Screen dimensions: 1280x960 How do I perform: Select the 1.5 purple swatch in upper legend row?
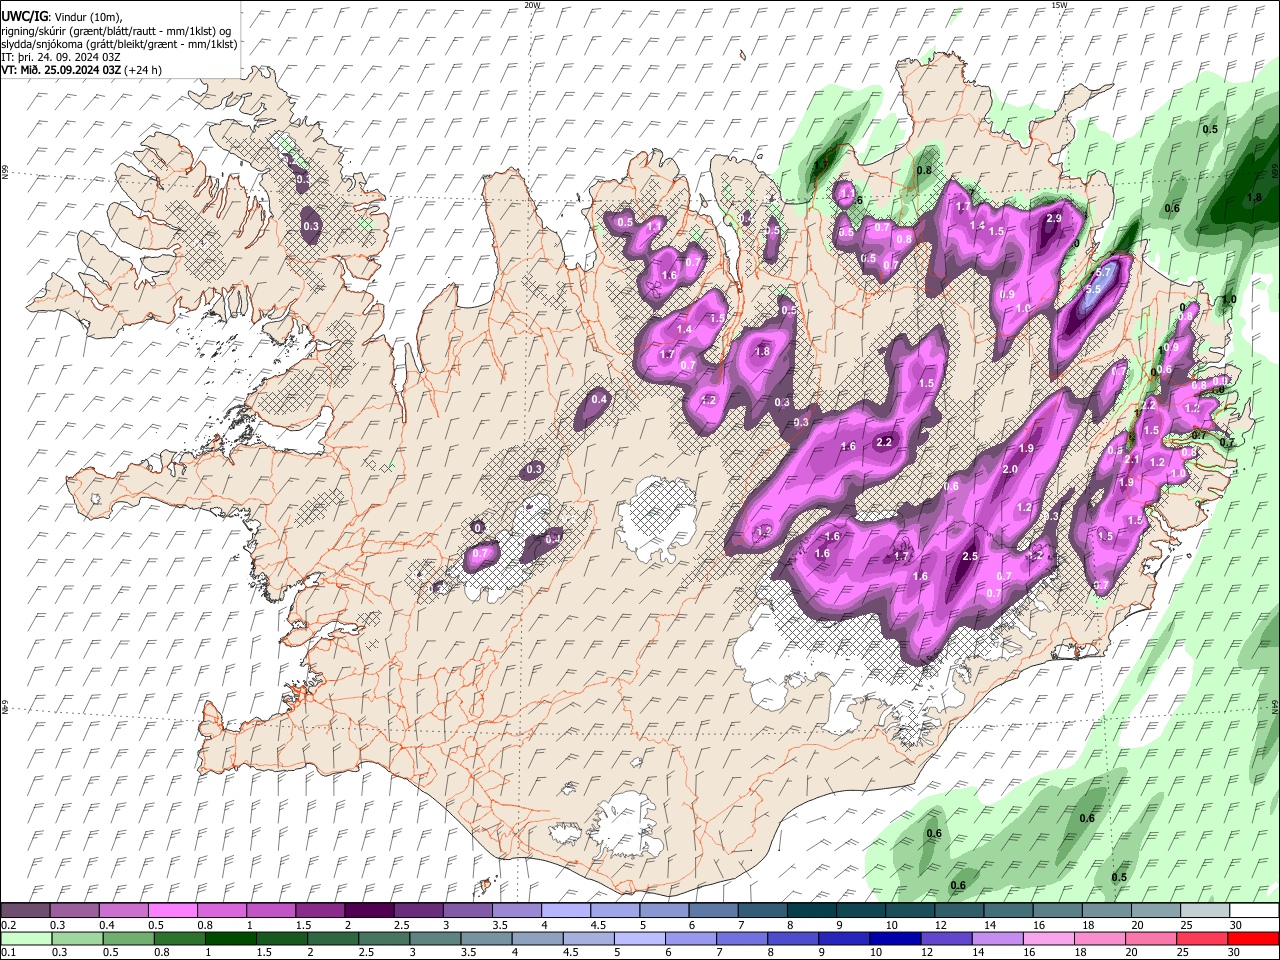(x=320, y=911)
